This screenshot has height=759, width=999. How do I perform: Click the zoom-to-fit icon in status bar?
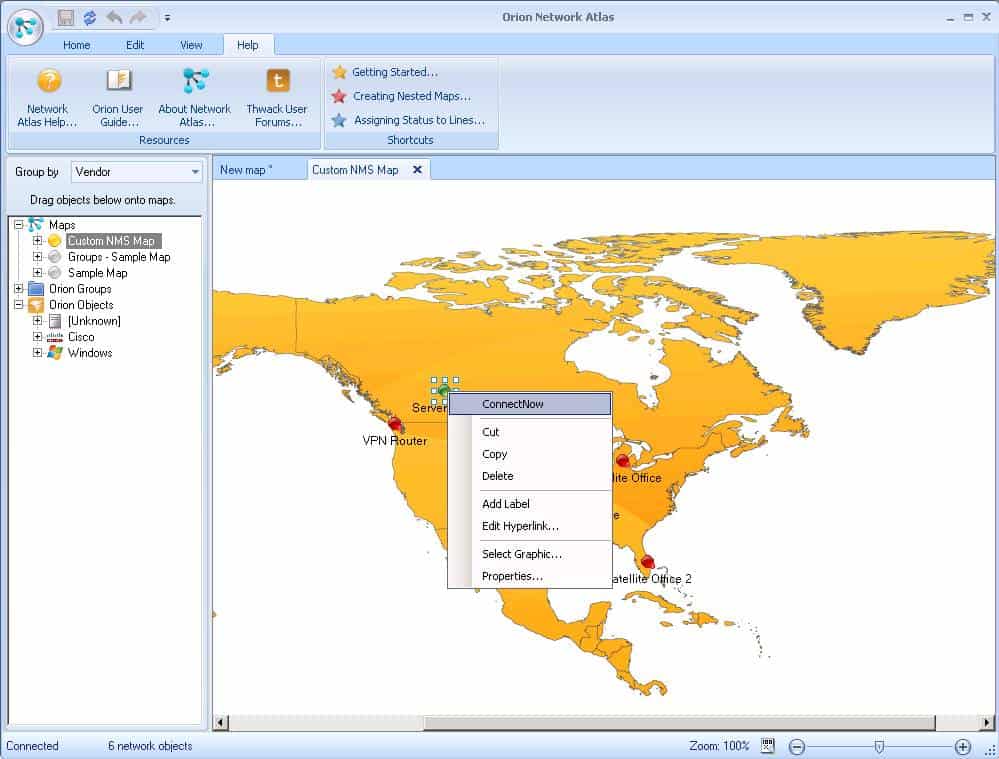pyautogui.click(x=768, y=746)
